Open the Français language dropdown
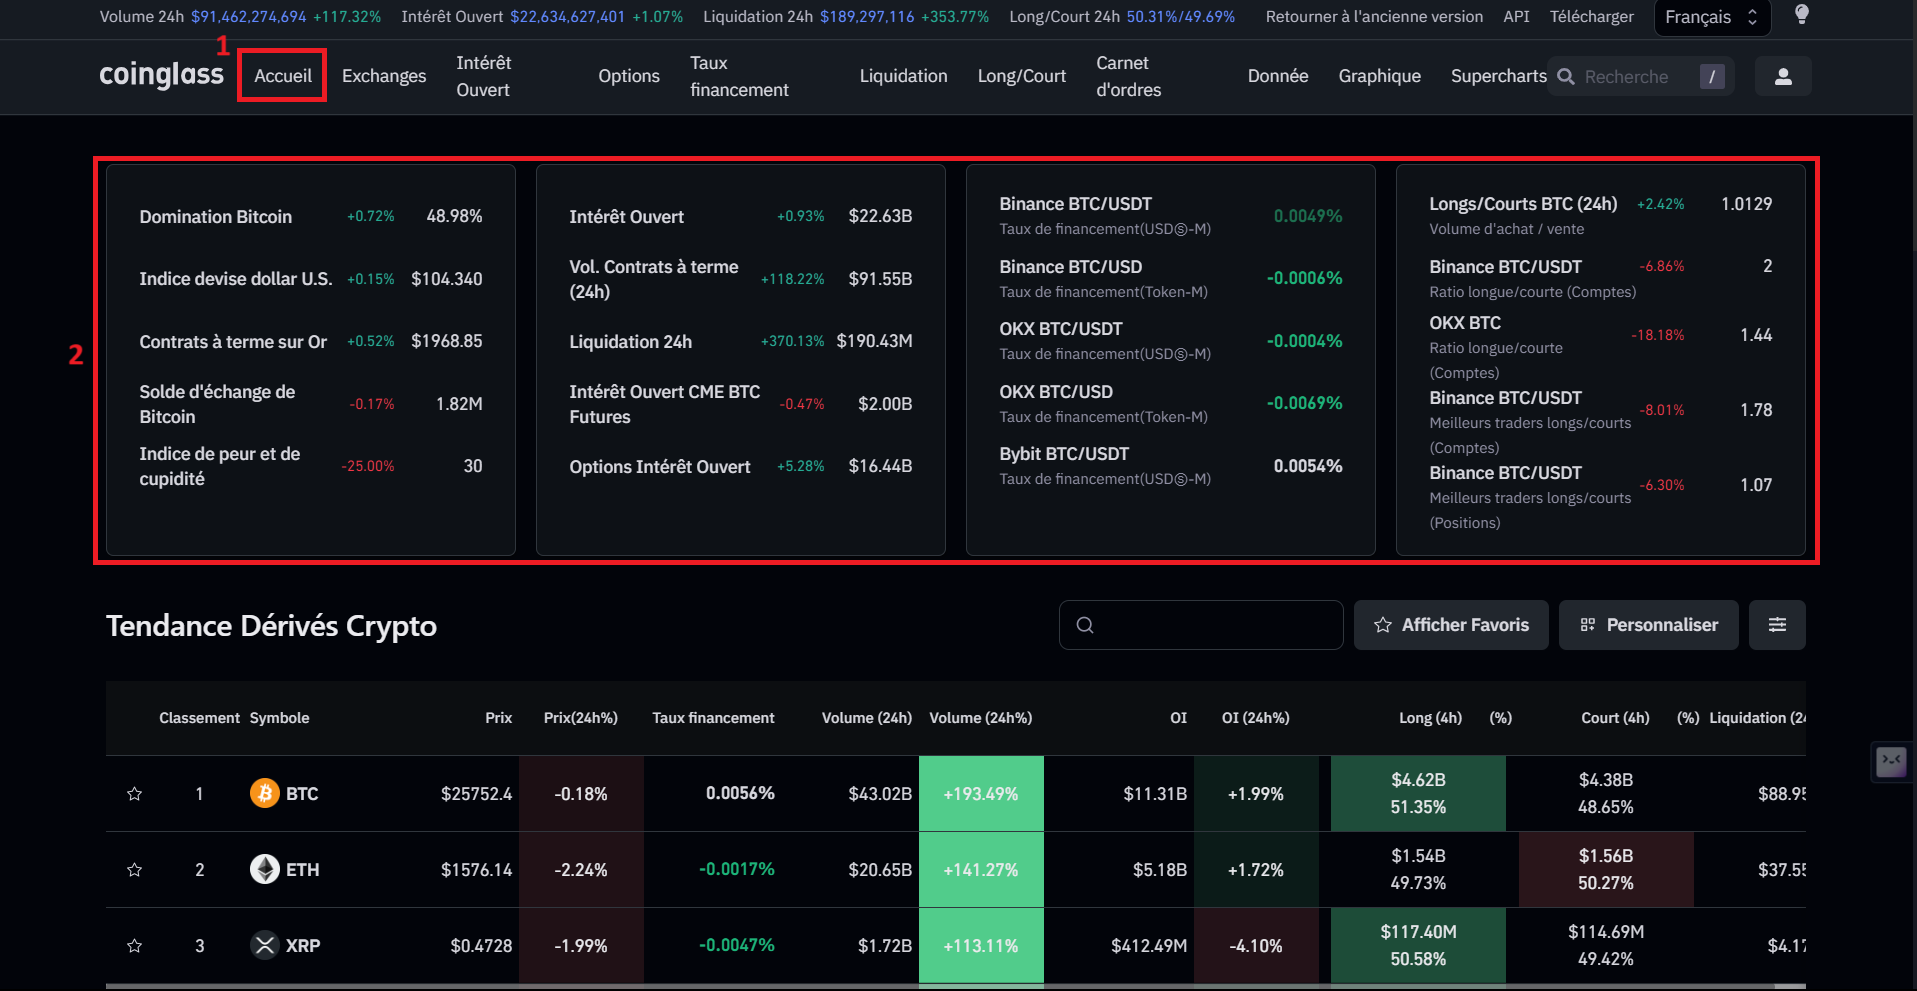This screenshot has height=991, width=1917. pos(1712,17)
